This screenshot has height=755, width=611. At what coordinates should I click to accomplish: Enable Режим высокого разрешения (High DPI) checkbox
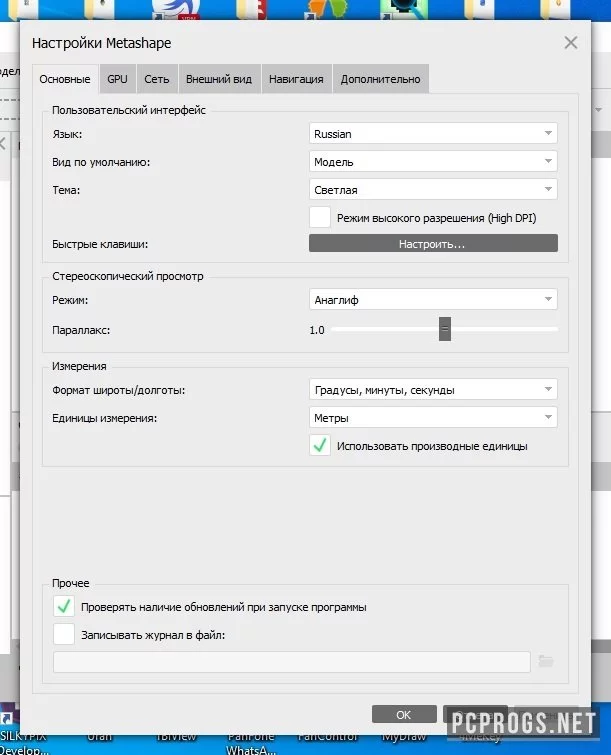click(320, 217)
